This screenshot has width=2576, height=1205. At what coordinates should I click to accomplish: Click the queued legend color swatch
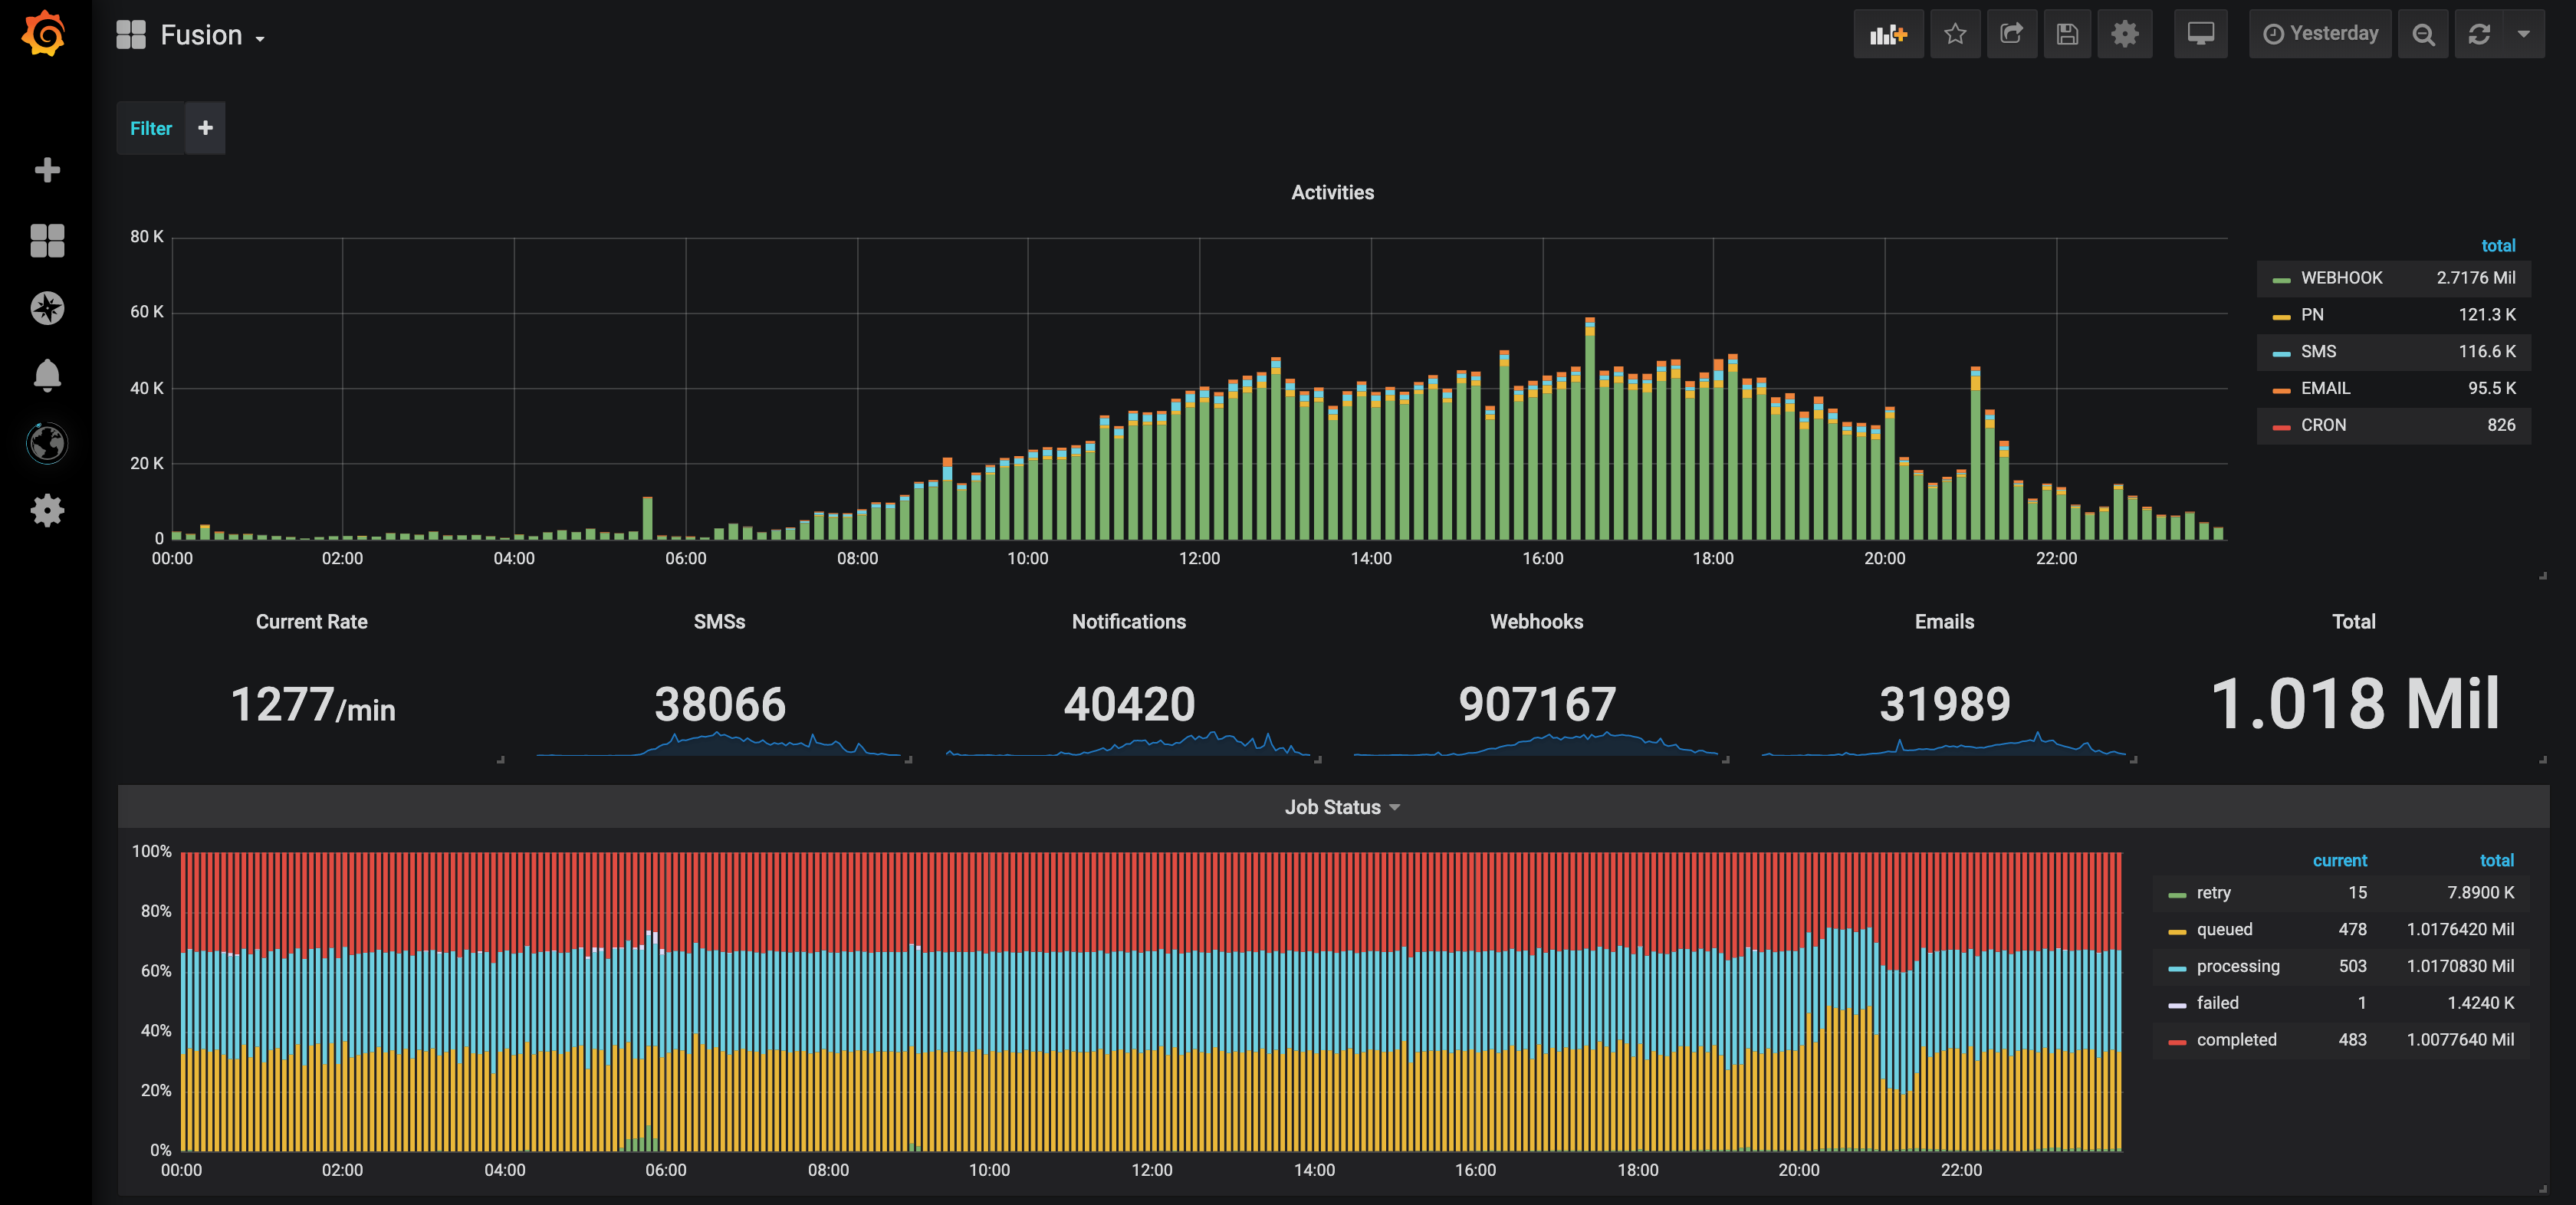(2176, 931)
